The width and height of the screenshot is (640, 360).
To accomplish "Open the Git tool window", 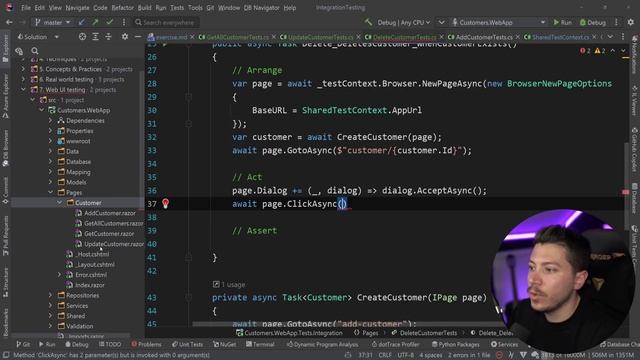I will [23, 344].
